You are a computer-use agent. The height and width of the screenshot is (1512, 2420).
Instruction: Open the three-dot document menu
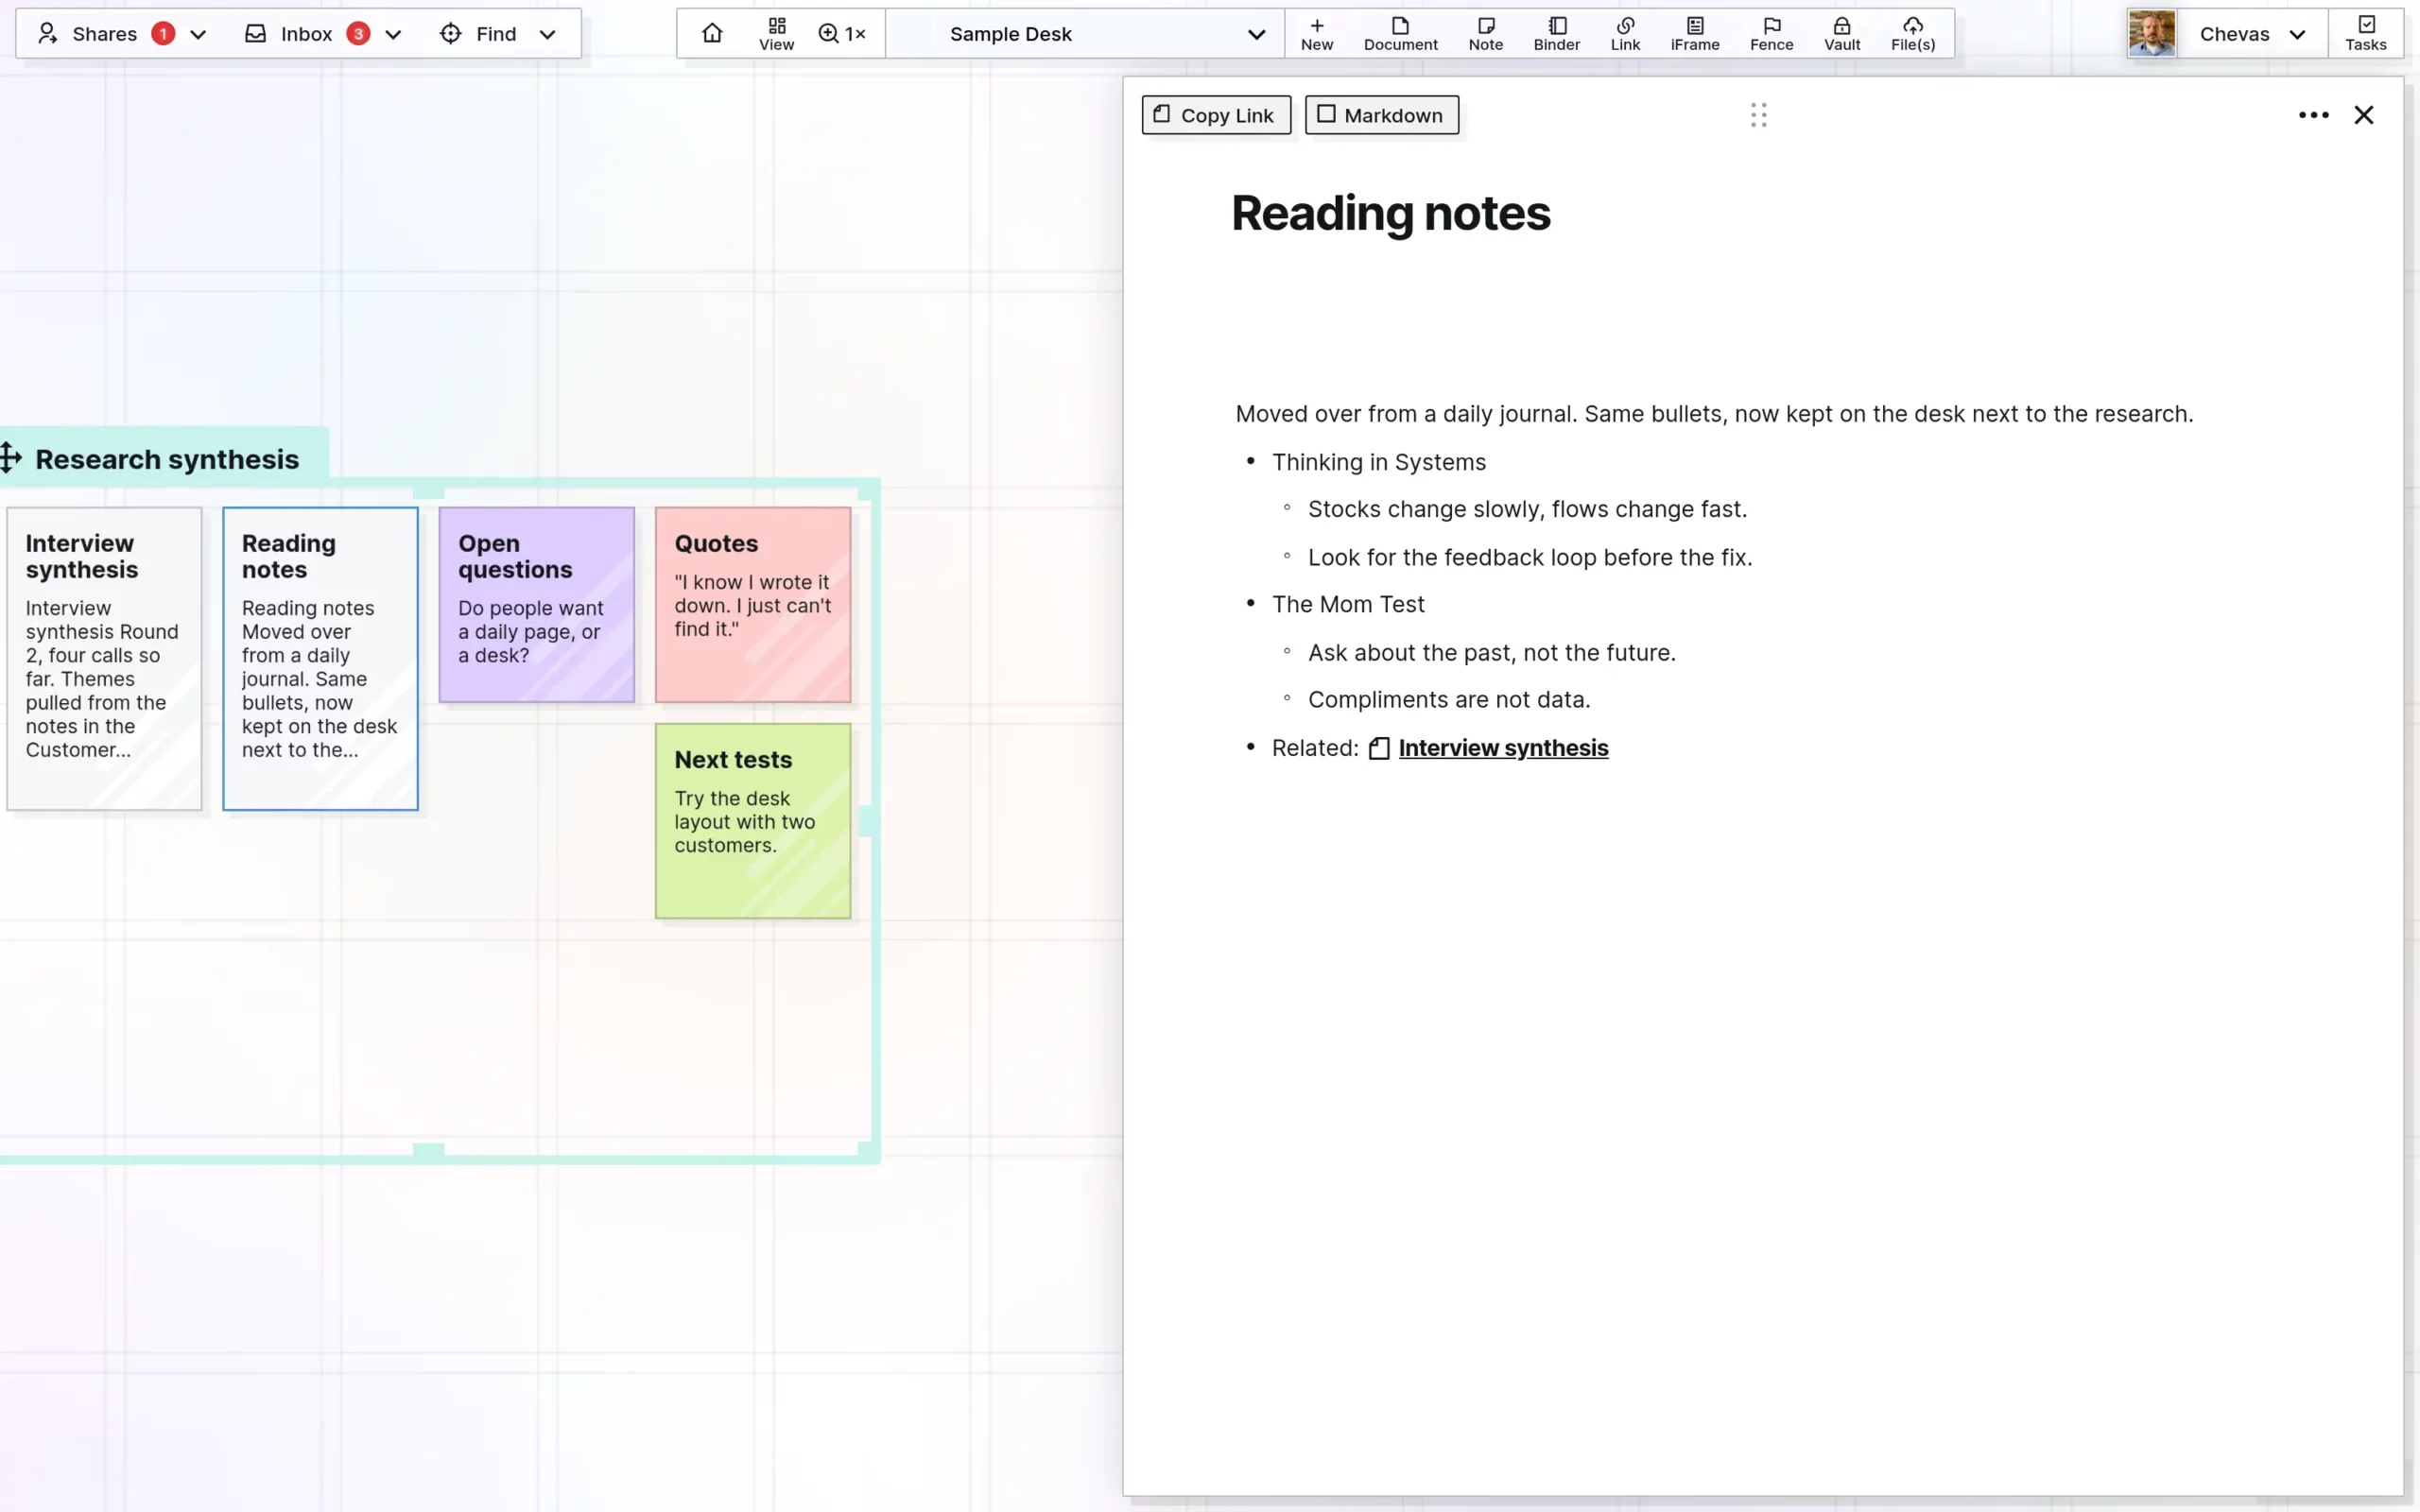pos(2313,115)
